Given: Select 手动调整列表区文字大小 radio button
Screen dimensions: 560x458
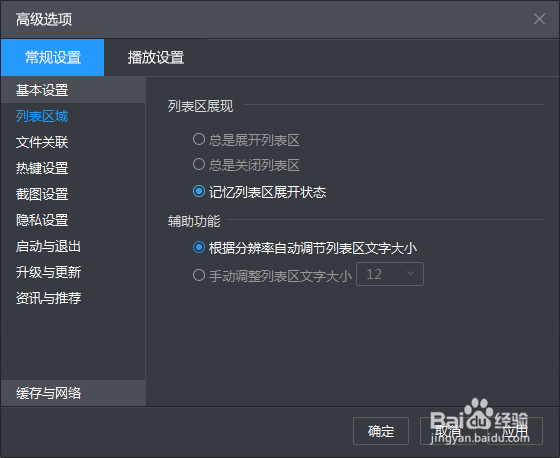Looking at the screenshot, I should tap(199, 275).
